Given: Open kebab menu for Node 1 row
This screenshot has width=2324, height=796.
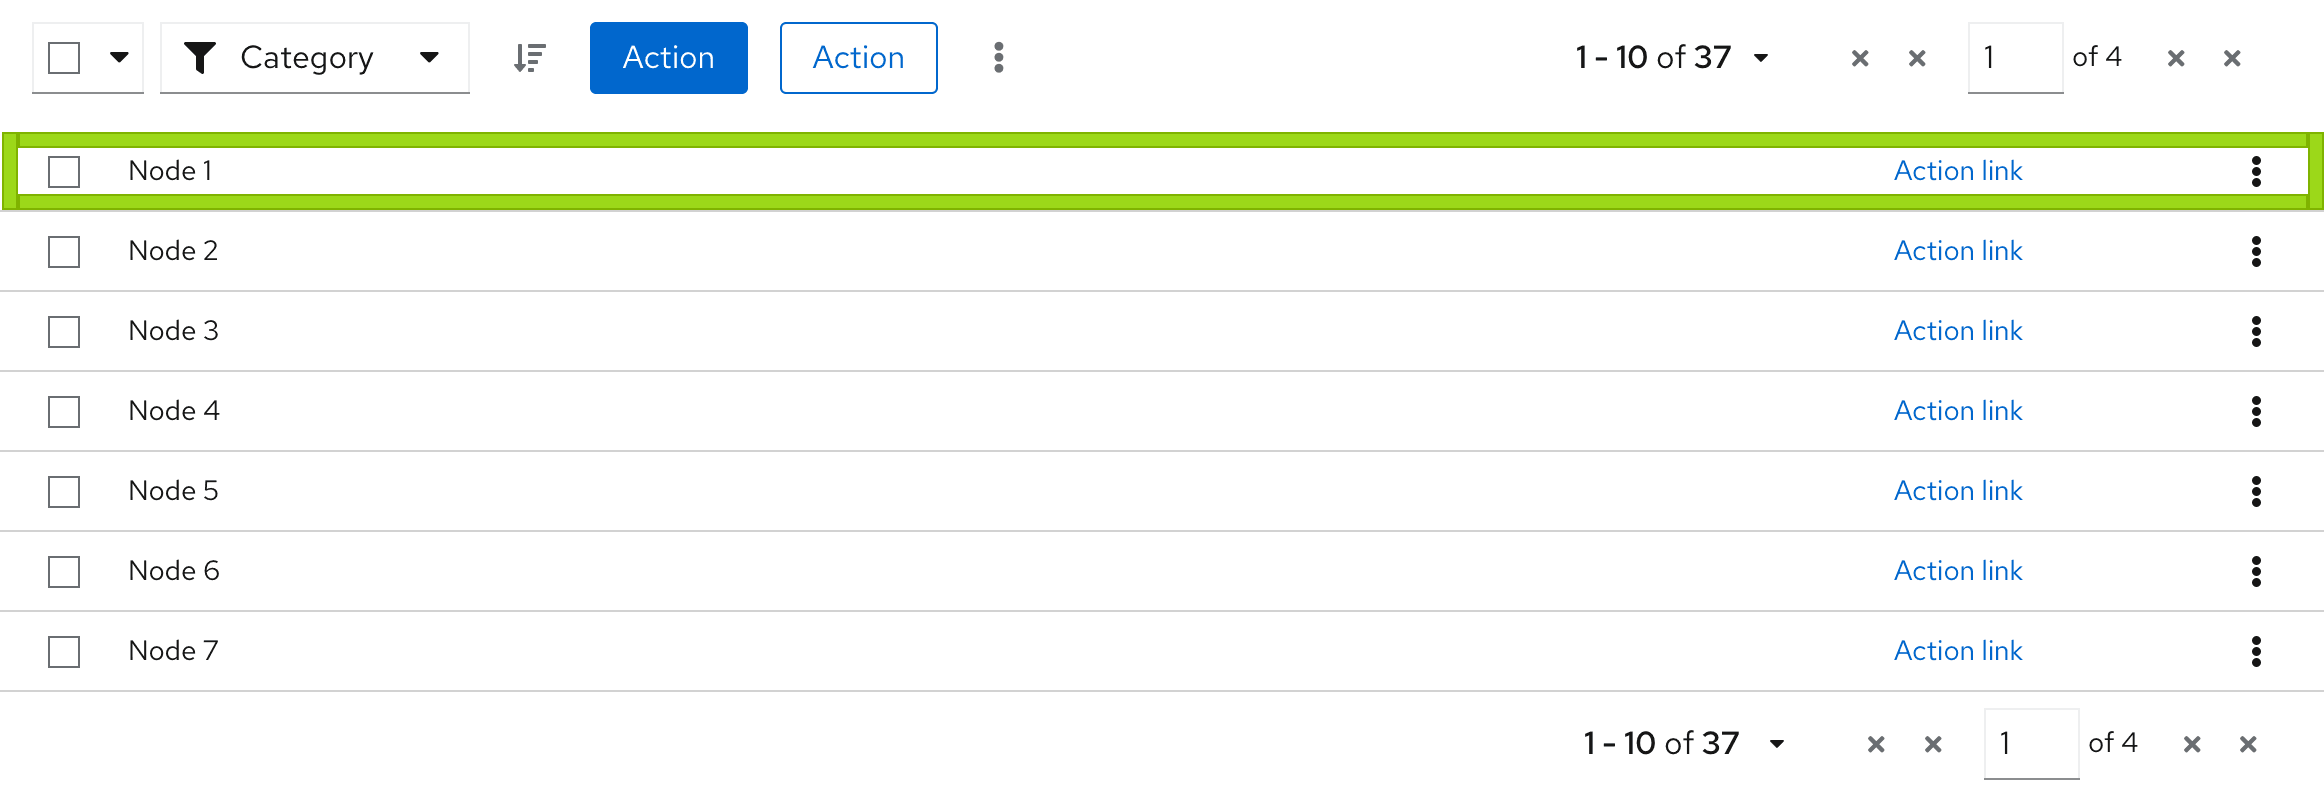Looking at the screenshot, I should 2256,171.
